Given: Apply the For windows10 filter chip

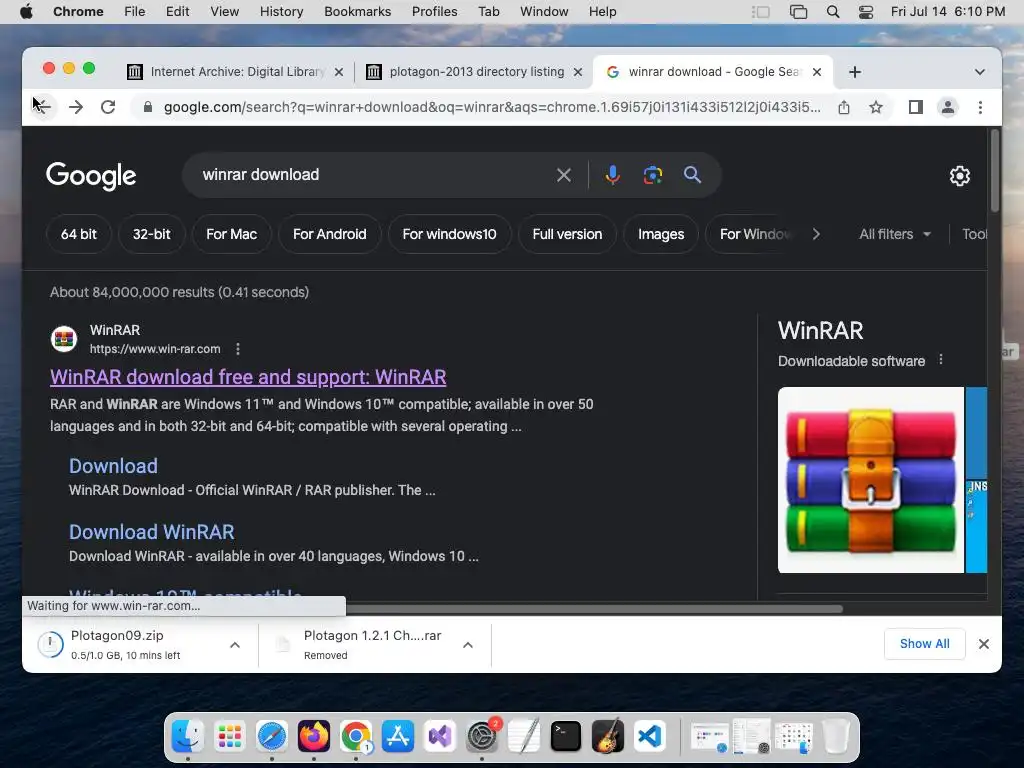Looking at the screenshot, I should (x=449, y=234).
